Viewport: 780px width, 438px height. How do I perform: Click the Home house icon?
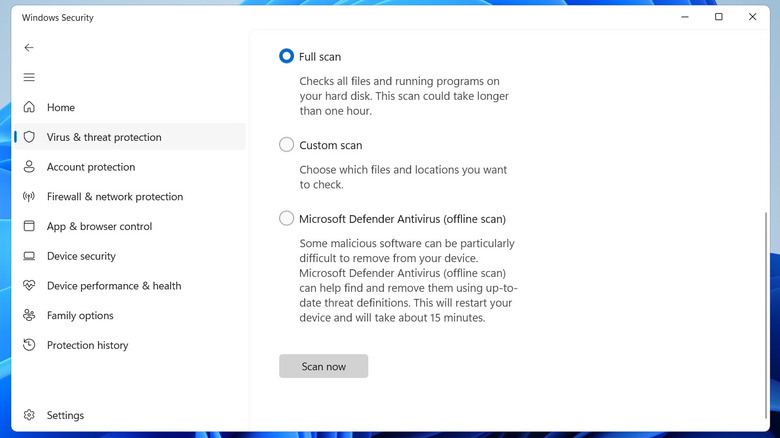coord(29,107)
